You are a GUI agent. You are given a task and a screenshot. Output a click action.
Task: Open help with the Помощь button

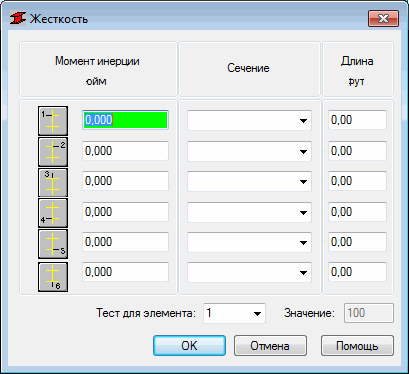(x=357, y=346)
